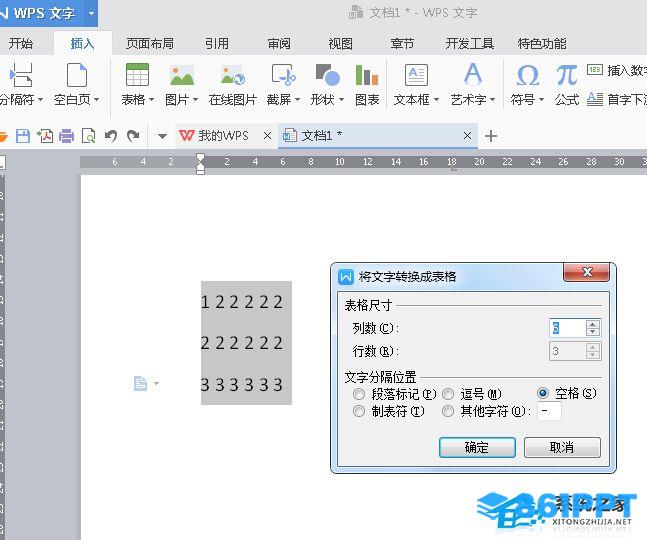Expand the 艺术字 dropdown arrow
Screen dimensions: 647x540
[x=492, y=99]
